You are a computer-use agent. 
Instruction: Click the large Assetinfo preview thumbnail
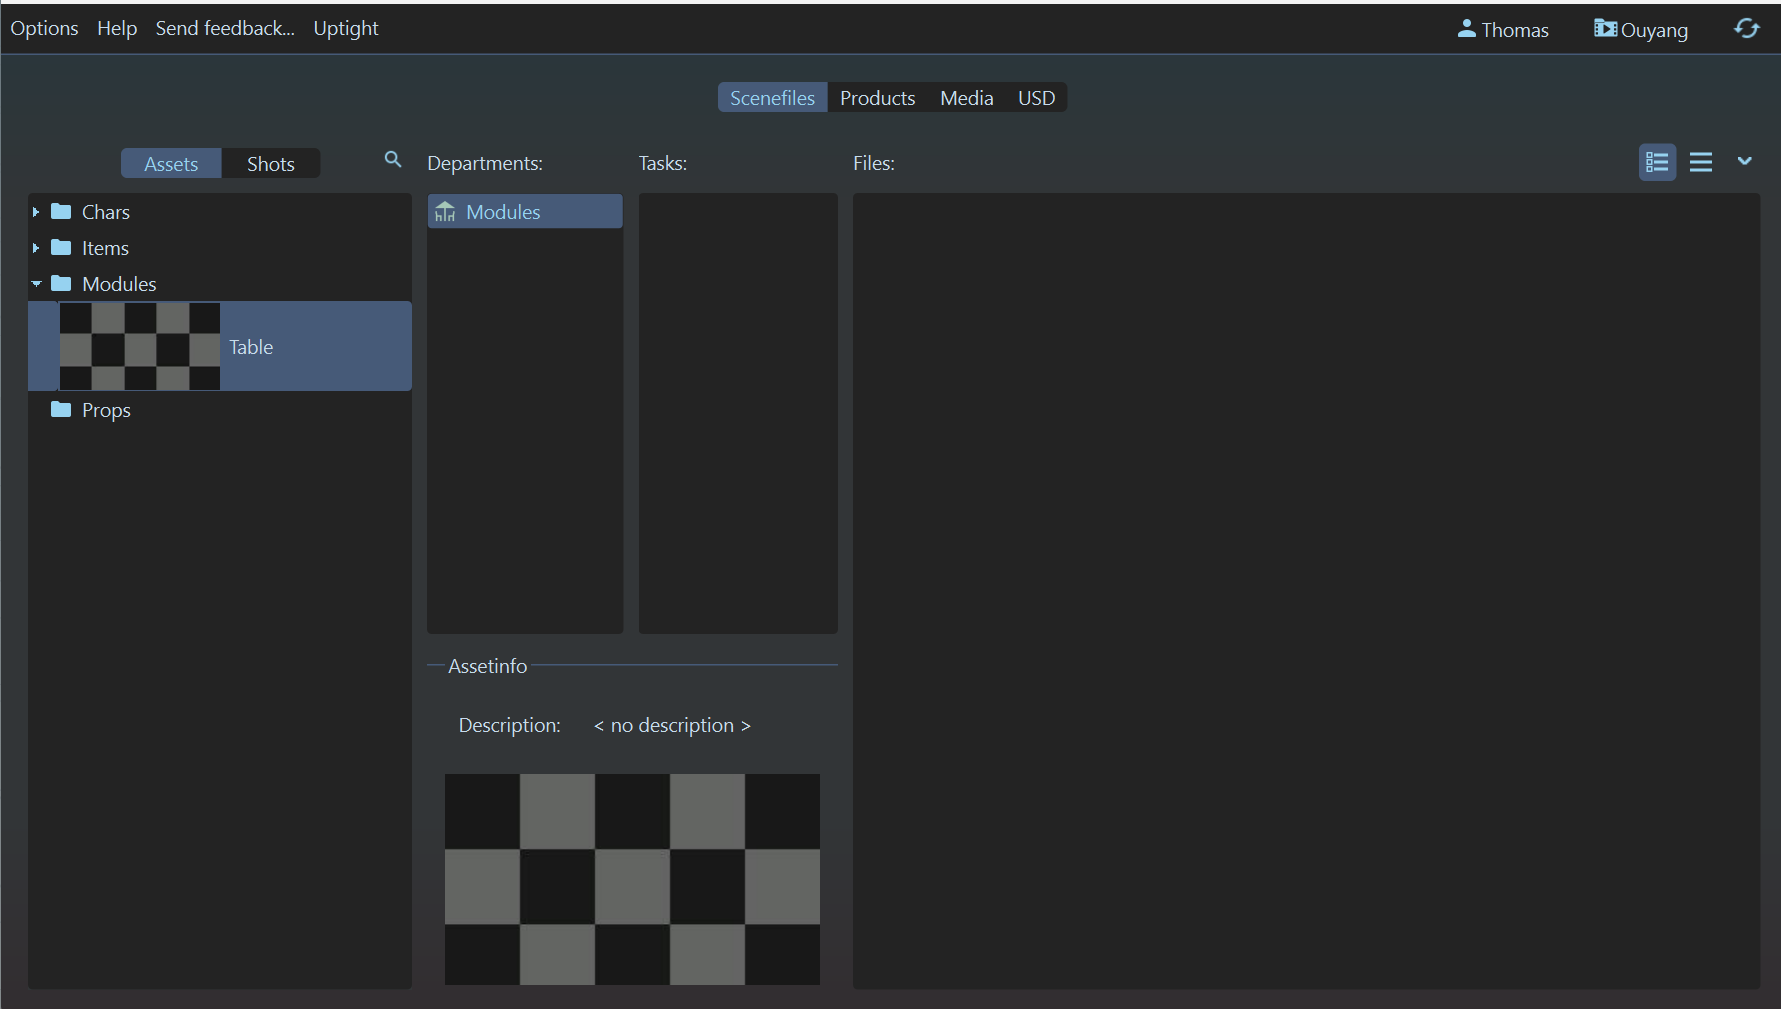(x=632, y=879)
